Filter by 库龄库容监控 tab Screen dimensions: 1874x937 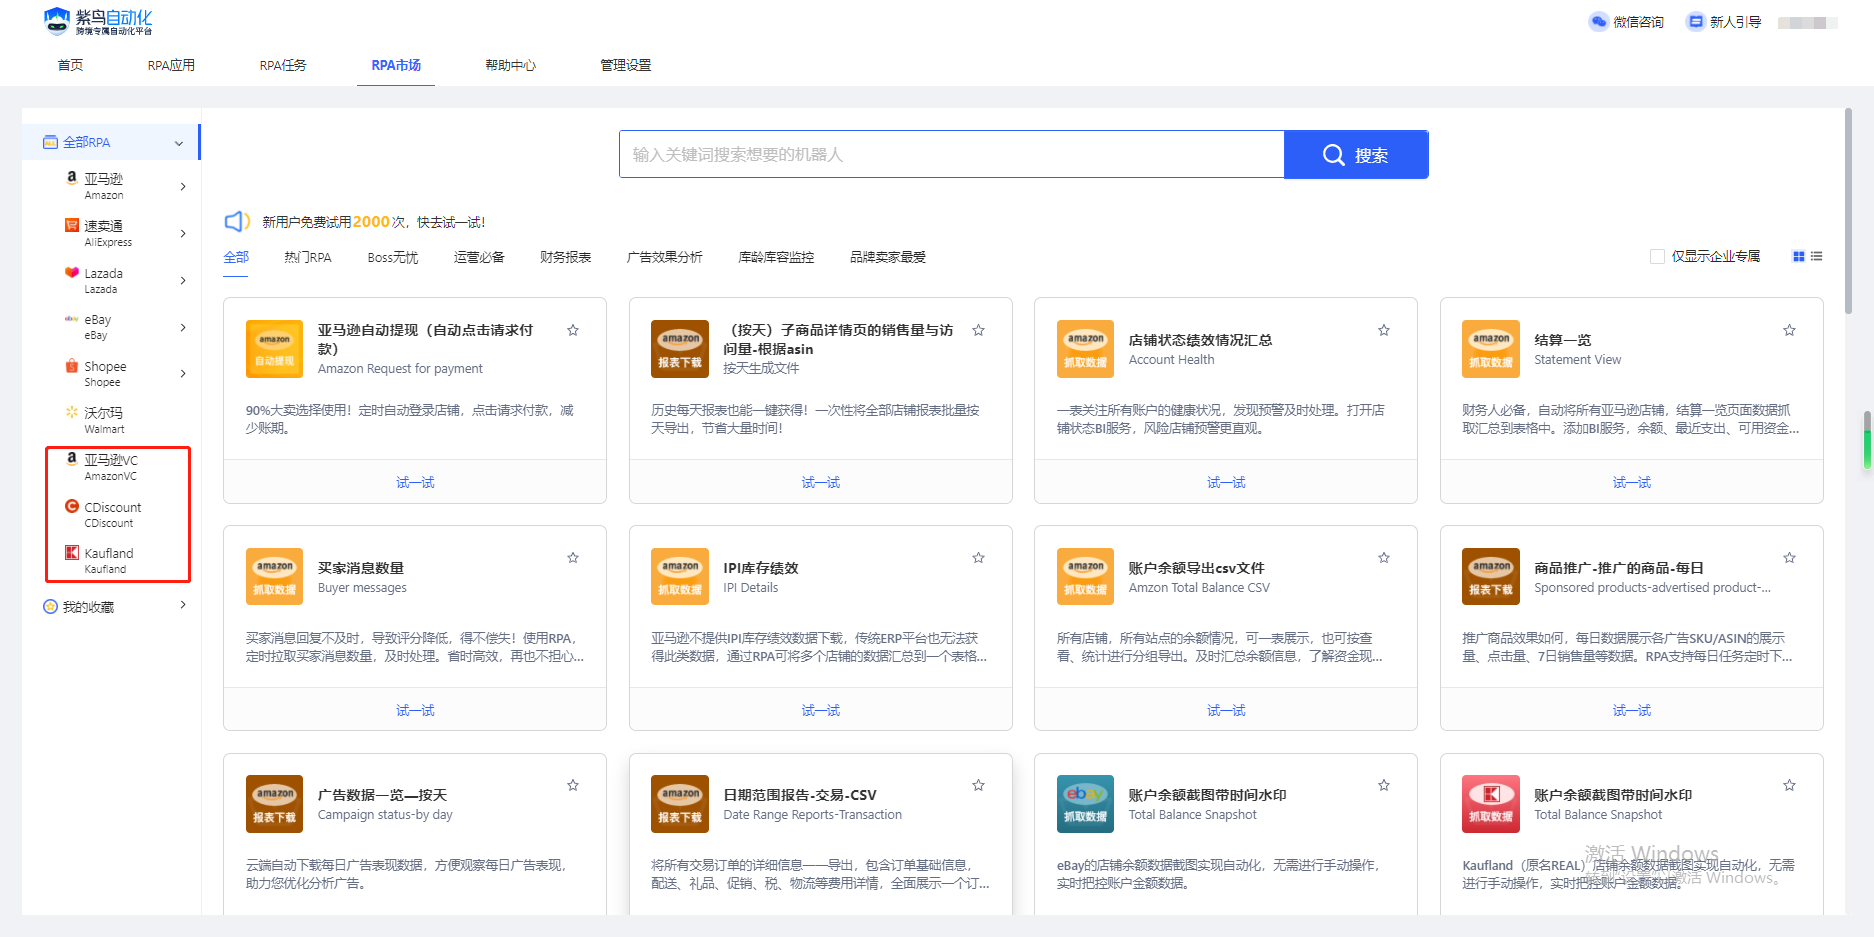tap(776, 257)
